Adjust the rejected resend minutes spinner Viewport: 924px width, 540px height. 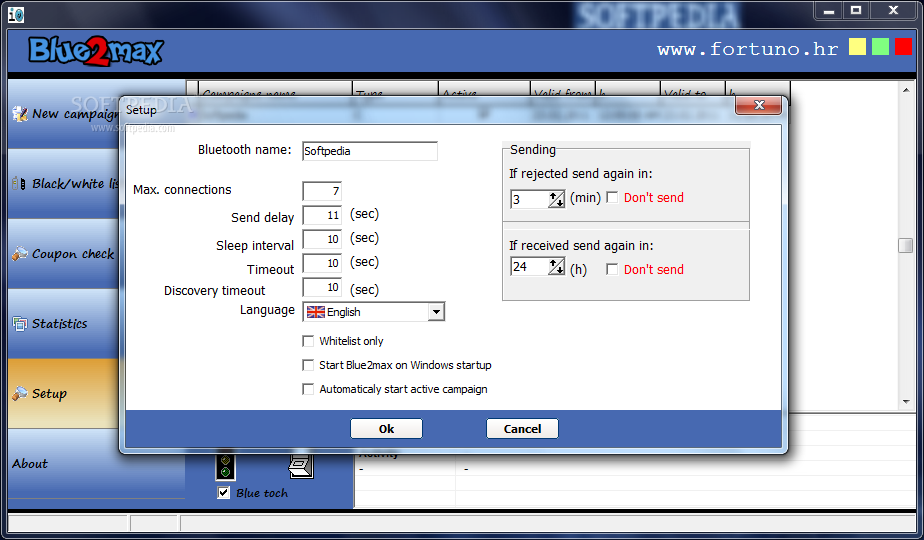click(x=556, y=199)
